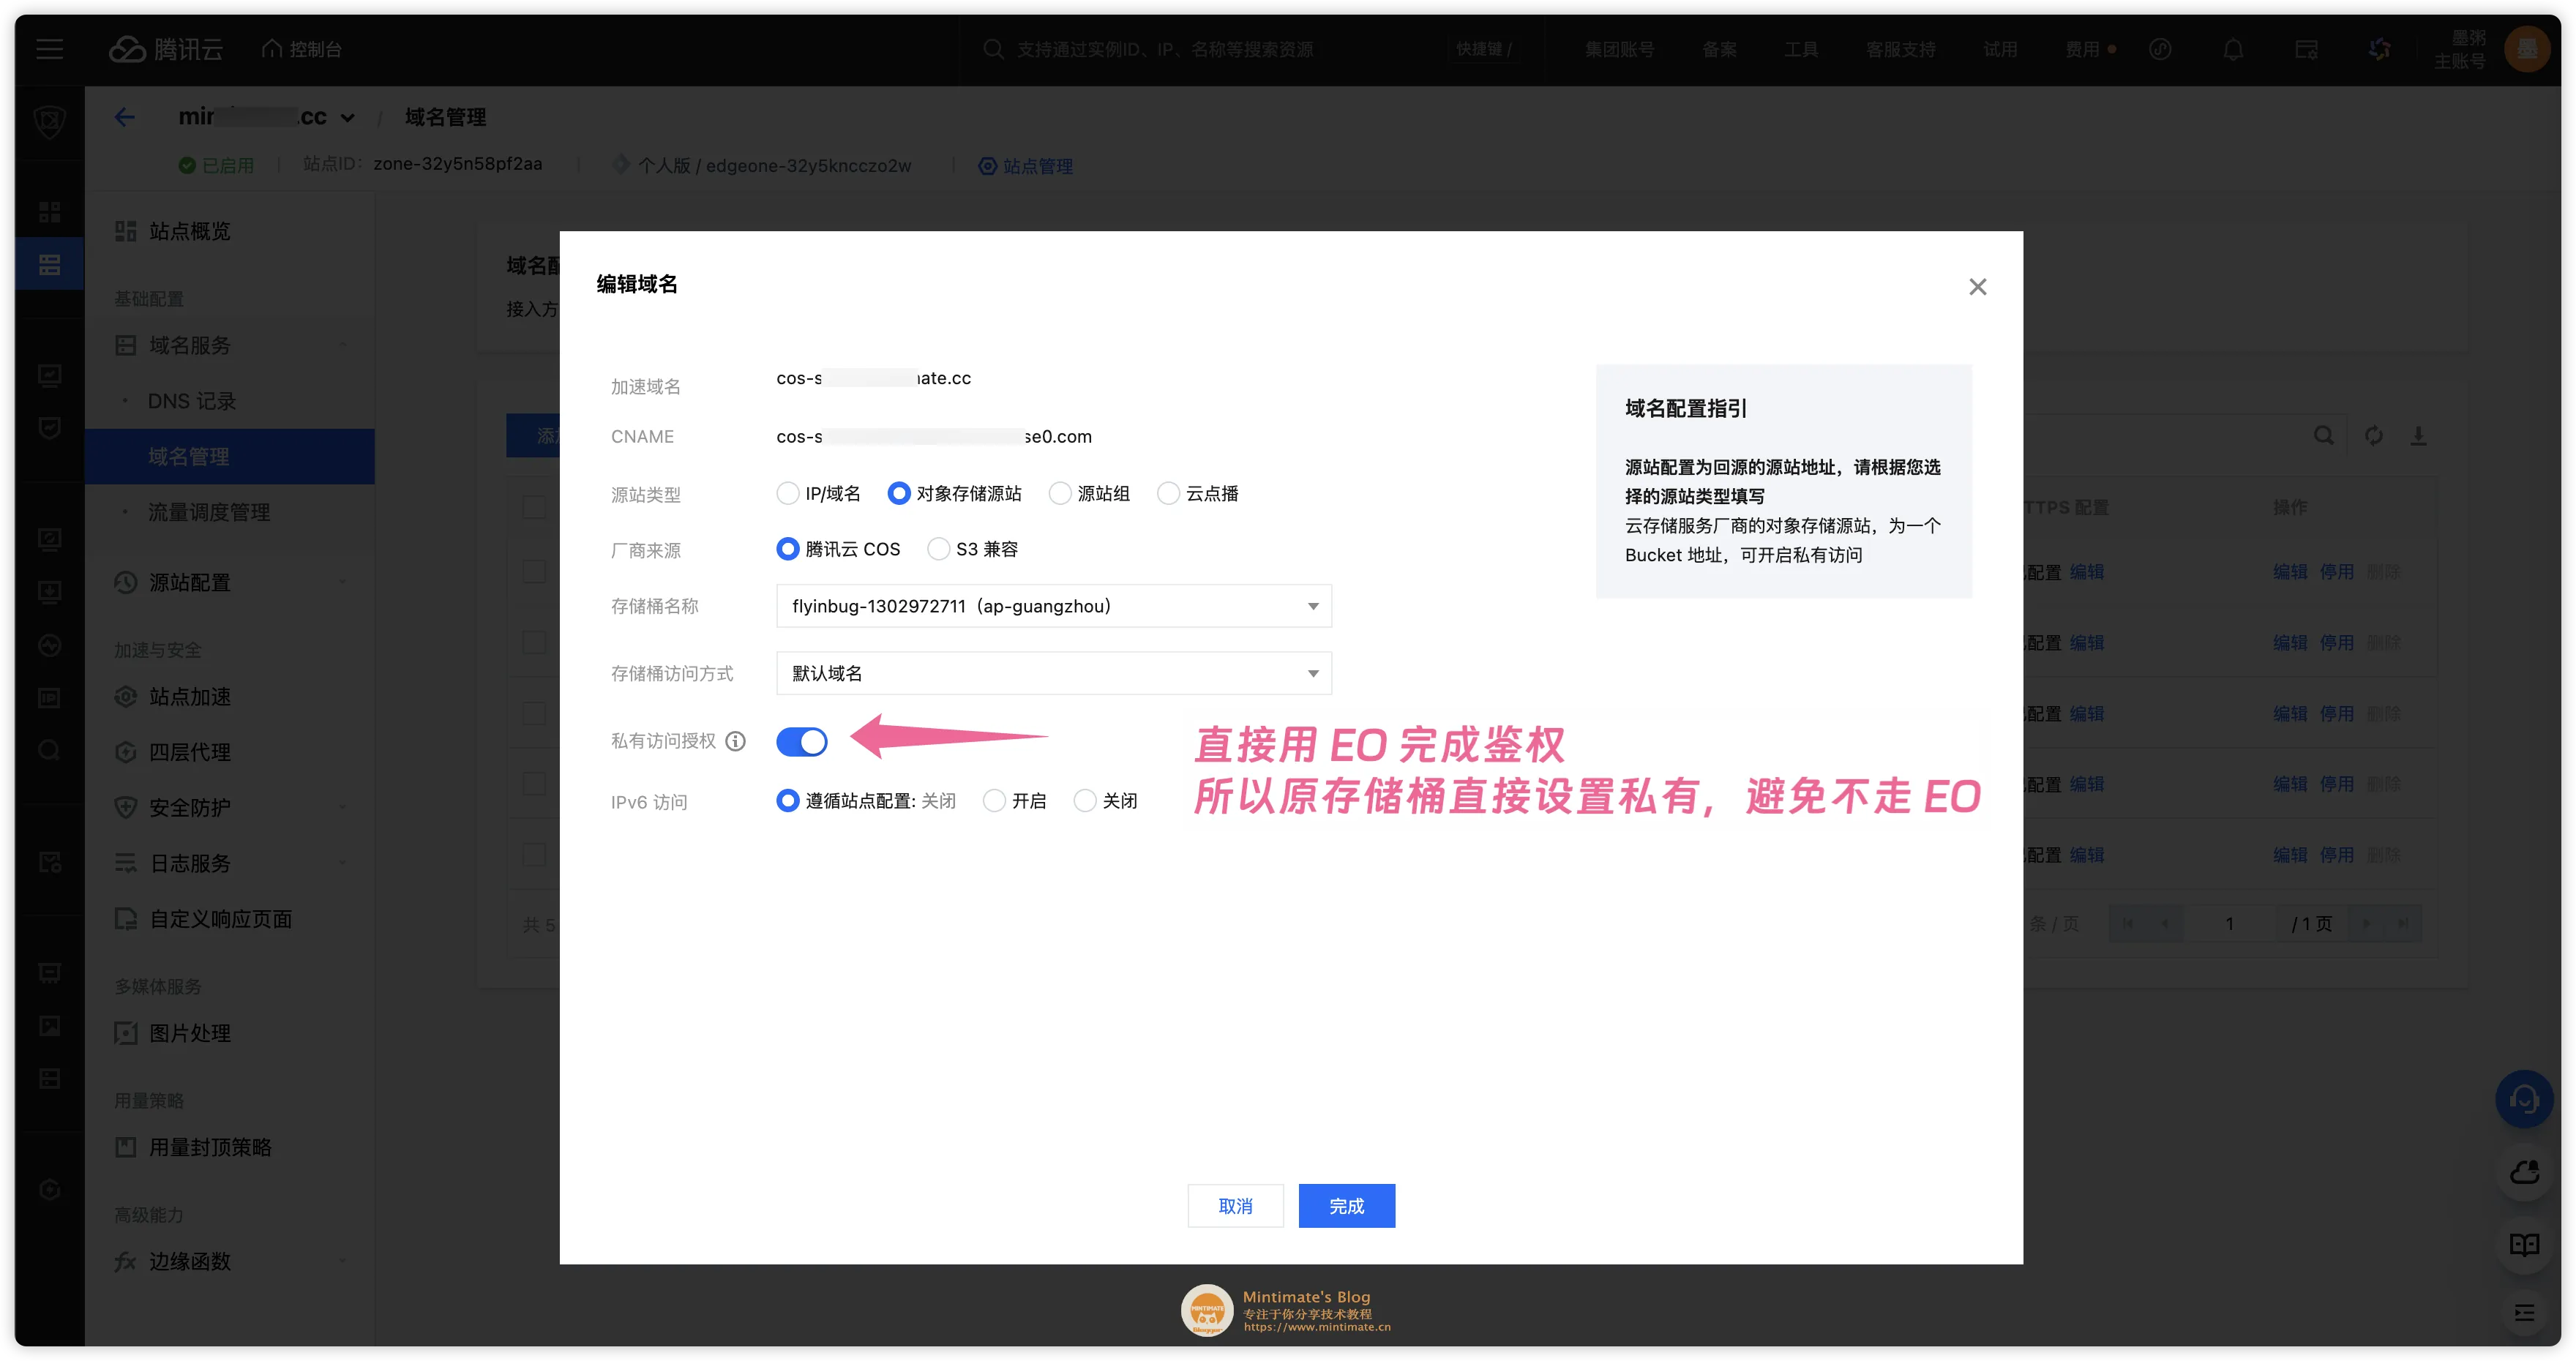The height and width of the screenshot is (1361, 2576).
Task: Expand the 安全防护 sidebar group
Action: (x=230, y=807)
